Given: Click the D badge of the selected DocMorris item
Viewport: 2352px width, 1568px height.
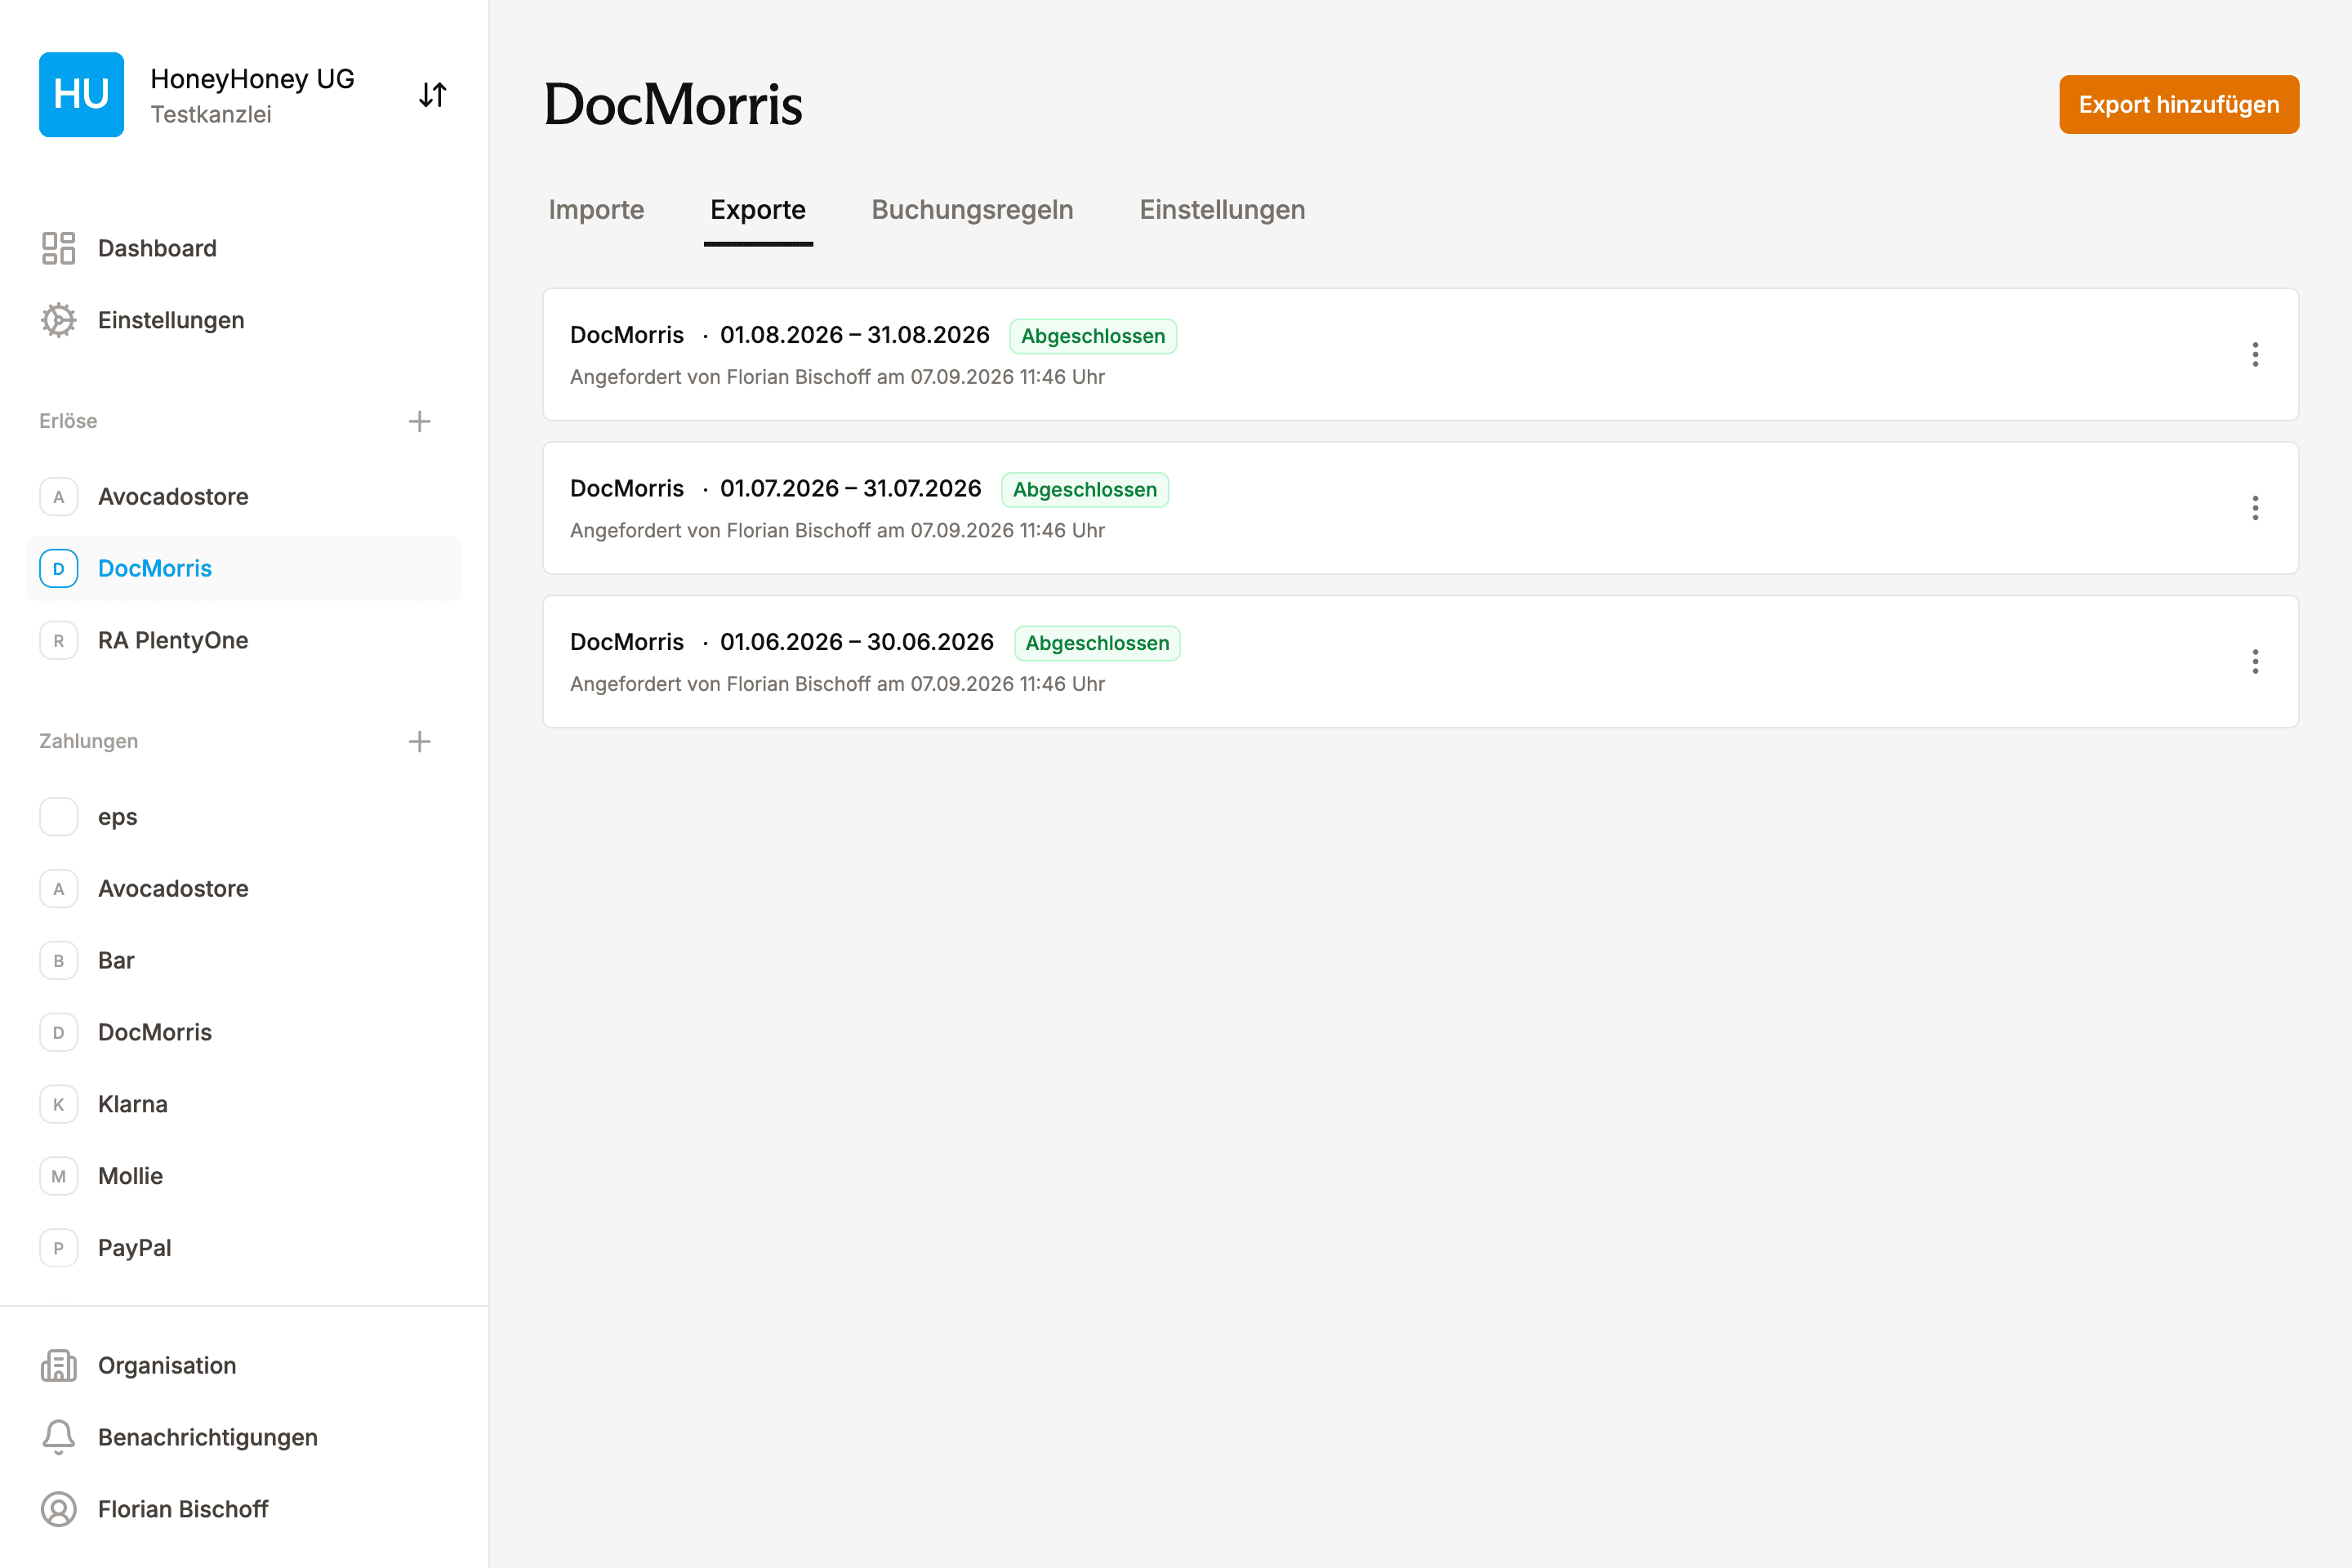Looking at the screenshot, I should tap(58, 568).
